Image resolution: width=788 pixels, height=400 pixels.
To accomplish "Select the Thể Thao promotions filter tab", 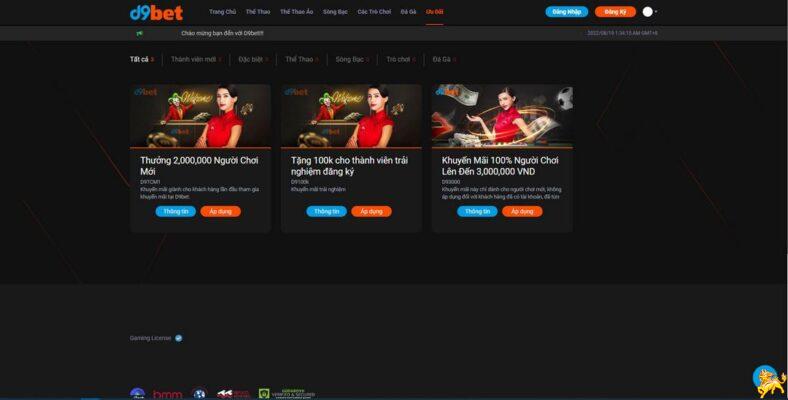I will (x=302, y=59).
